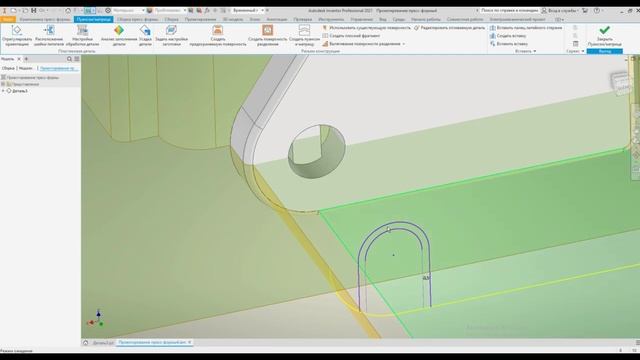Screen dimensions: 640x360
Task: Click Создать вставку command
Action: (x=508, y=36)
